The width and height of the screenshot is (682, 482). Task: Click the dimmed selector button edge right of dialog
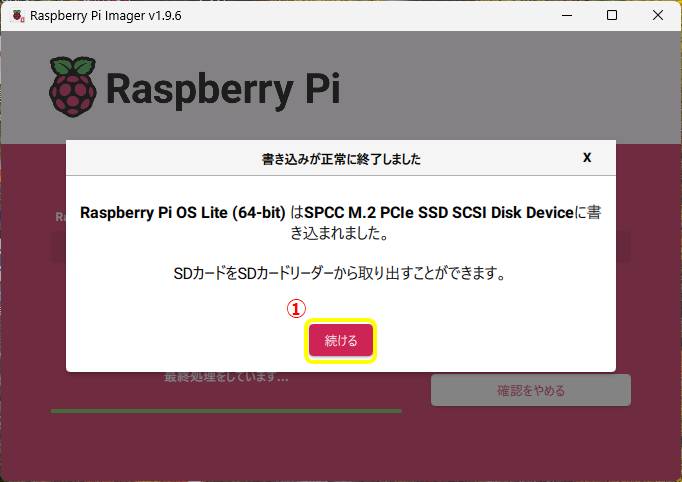coord(623,247)
